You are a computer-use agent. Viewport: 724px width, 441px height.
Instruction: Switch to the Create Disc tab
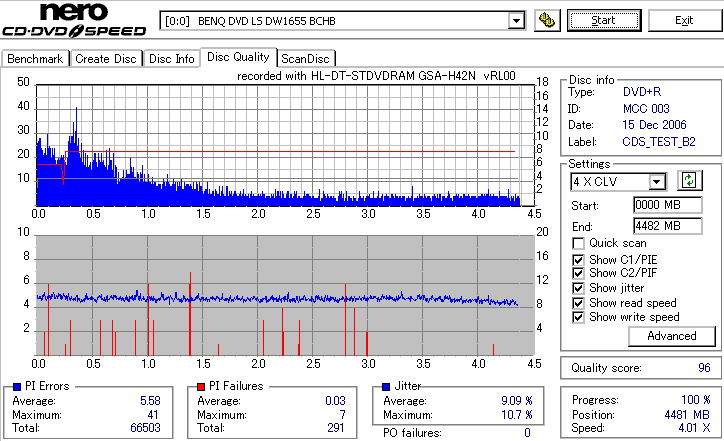click(x=106, y=59)
